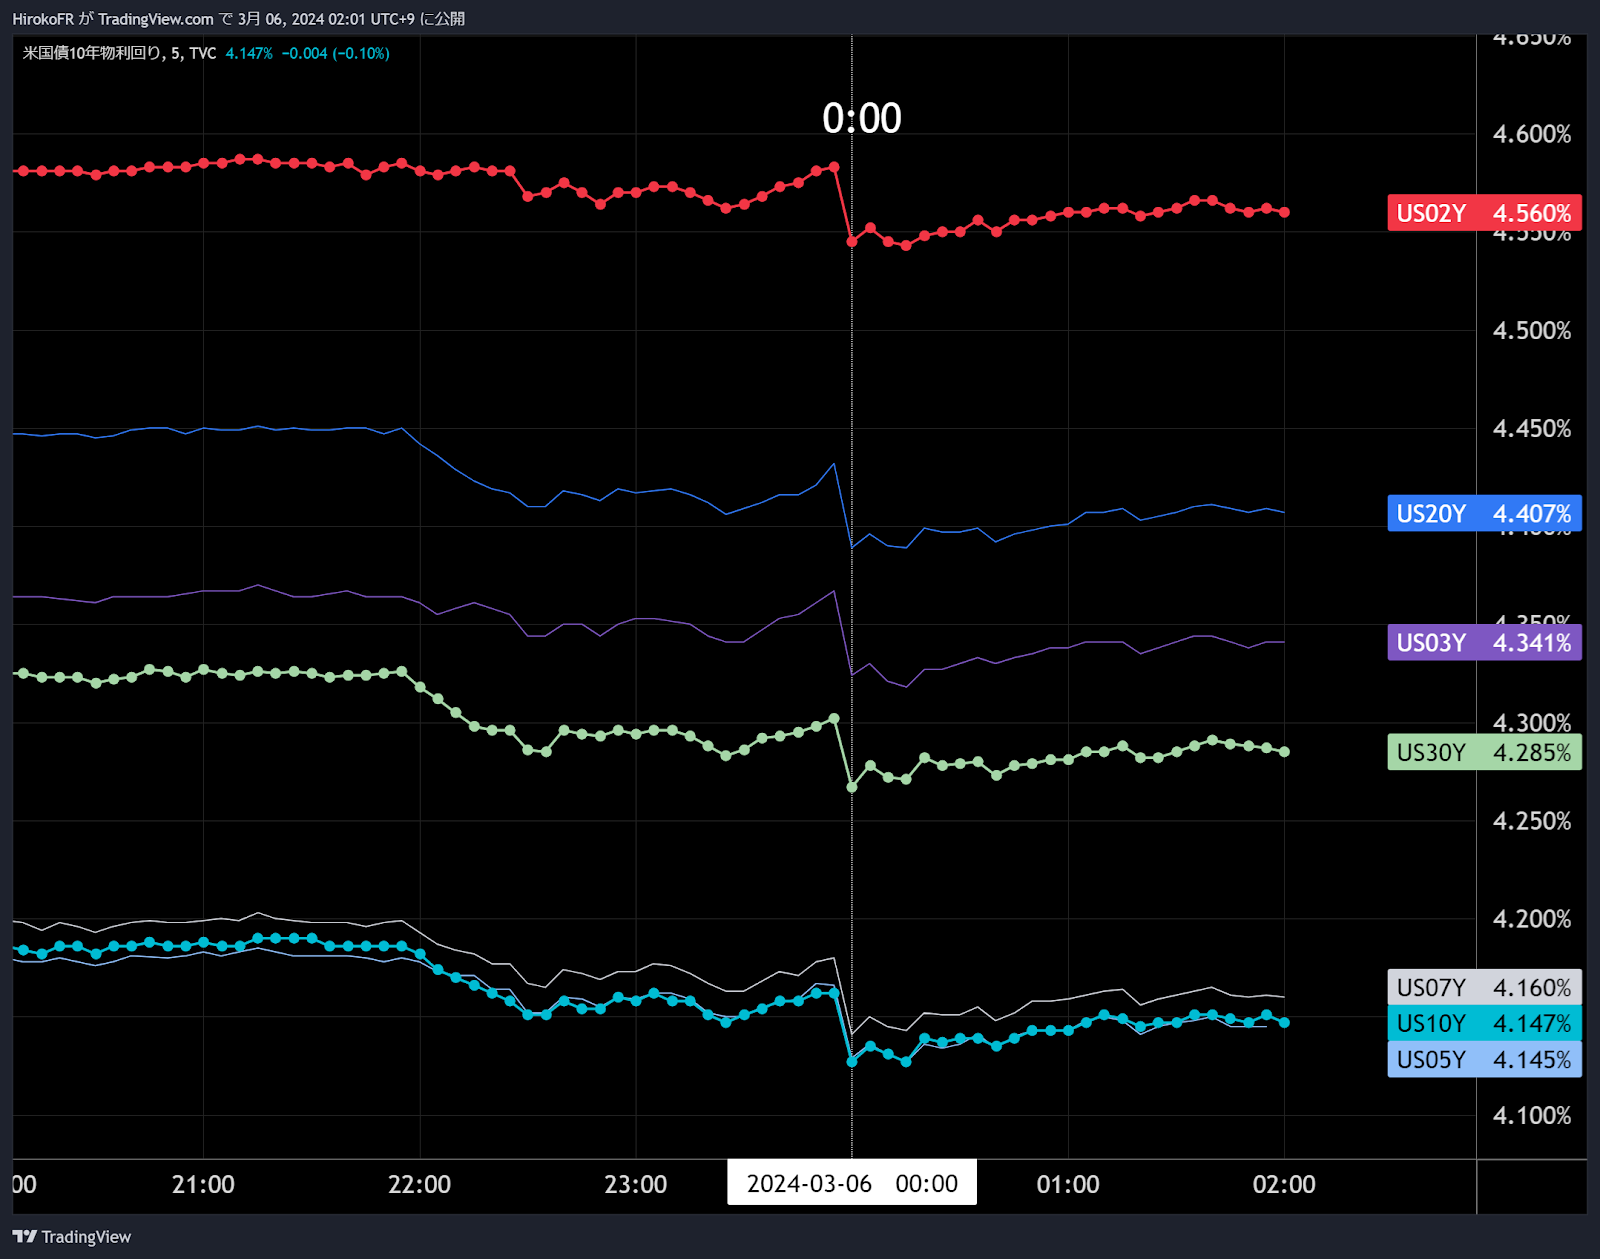Click the 23:00 time axis label
This screenshot has width=1600, height=1259.
coord(636,1184)
